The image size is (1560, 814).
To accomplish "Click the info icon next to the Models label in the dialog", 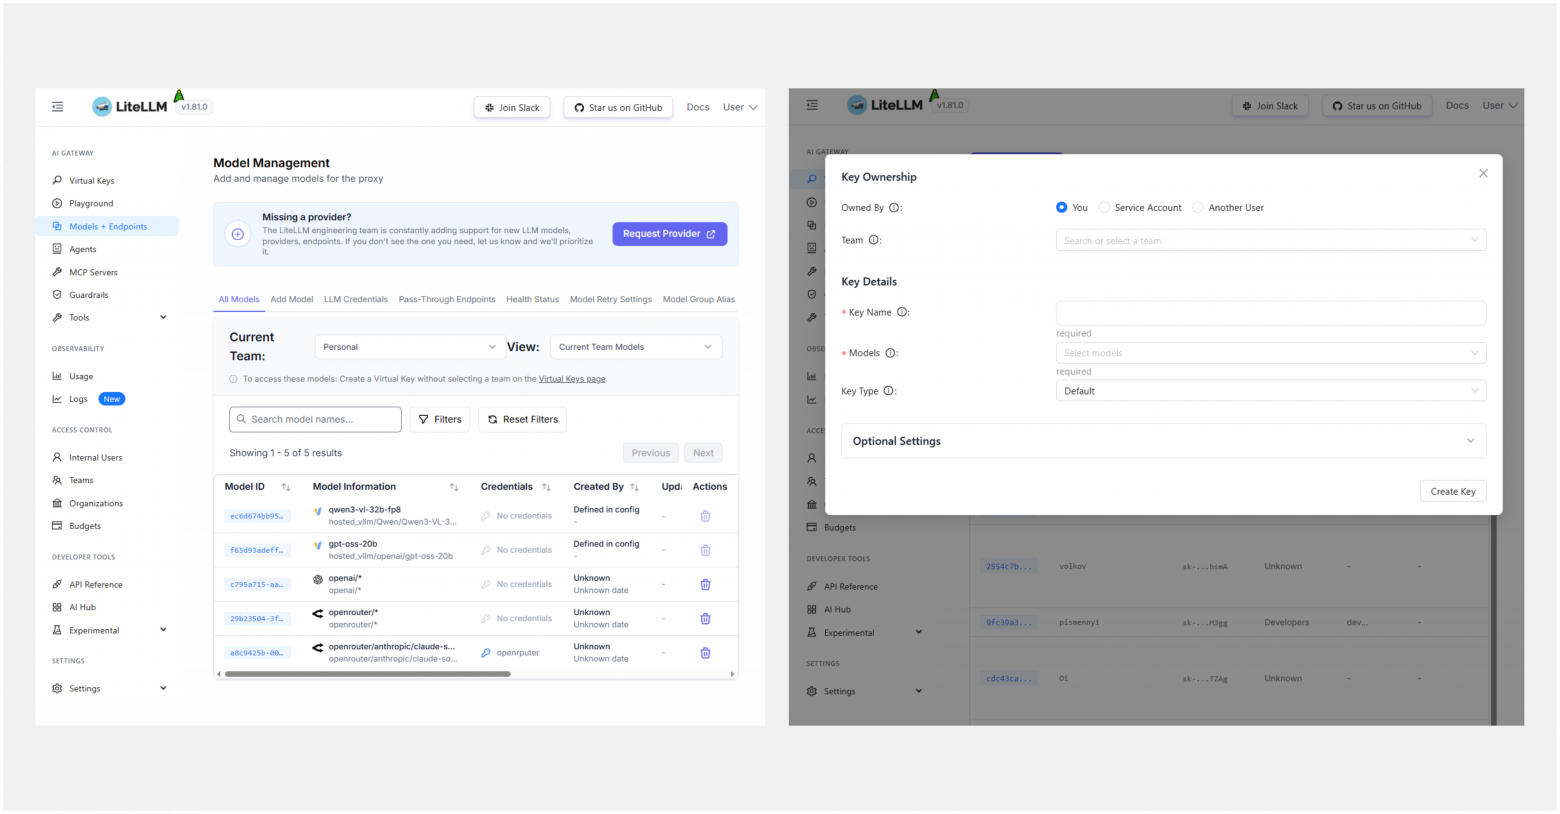I will click(x=891, y=353).
